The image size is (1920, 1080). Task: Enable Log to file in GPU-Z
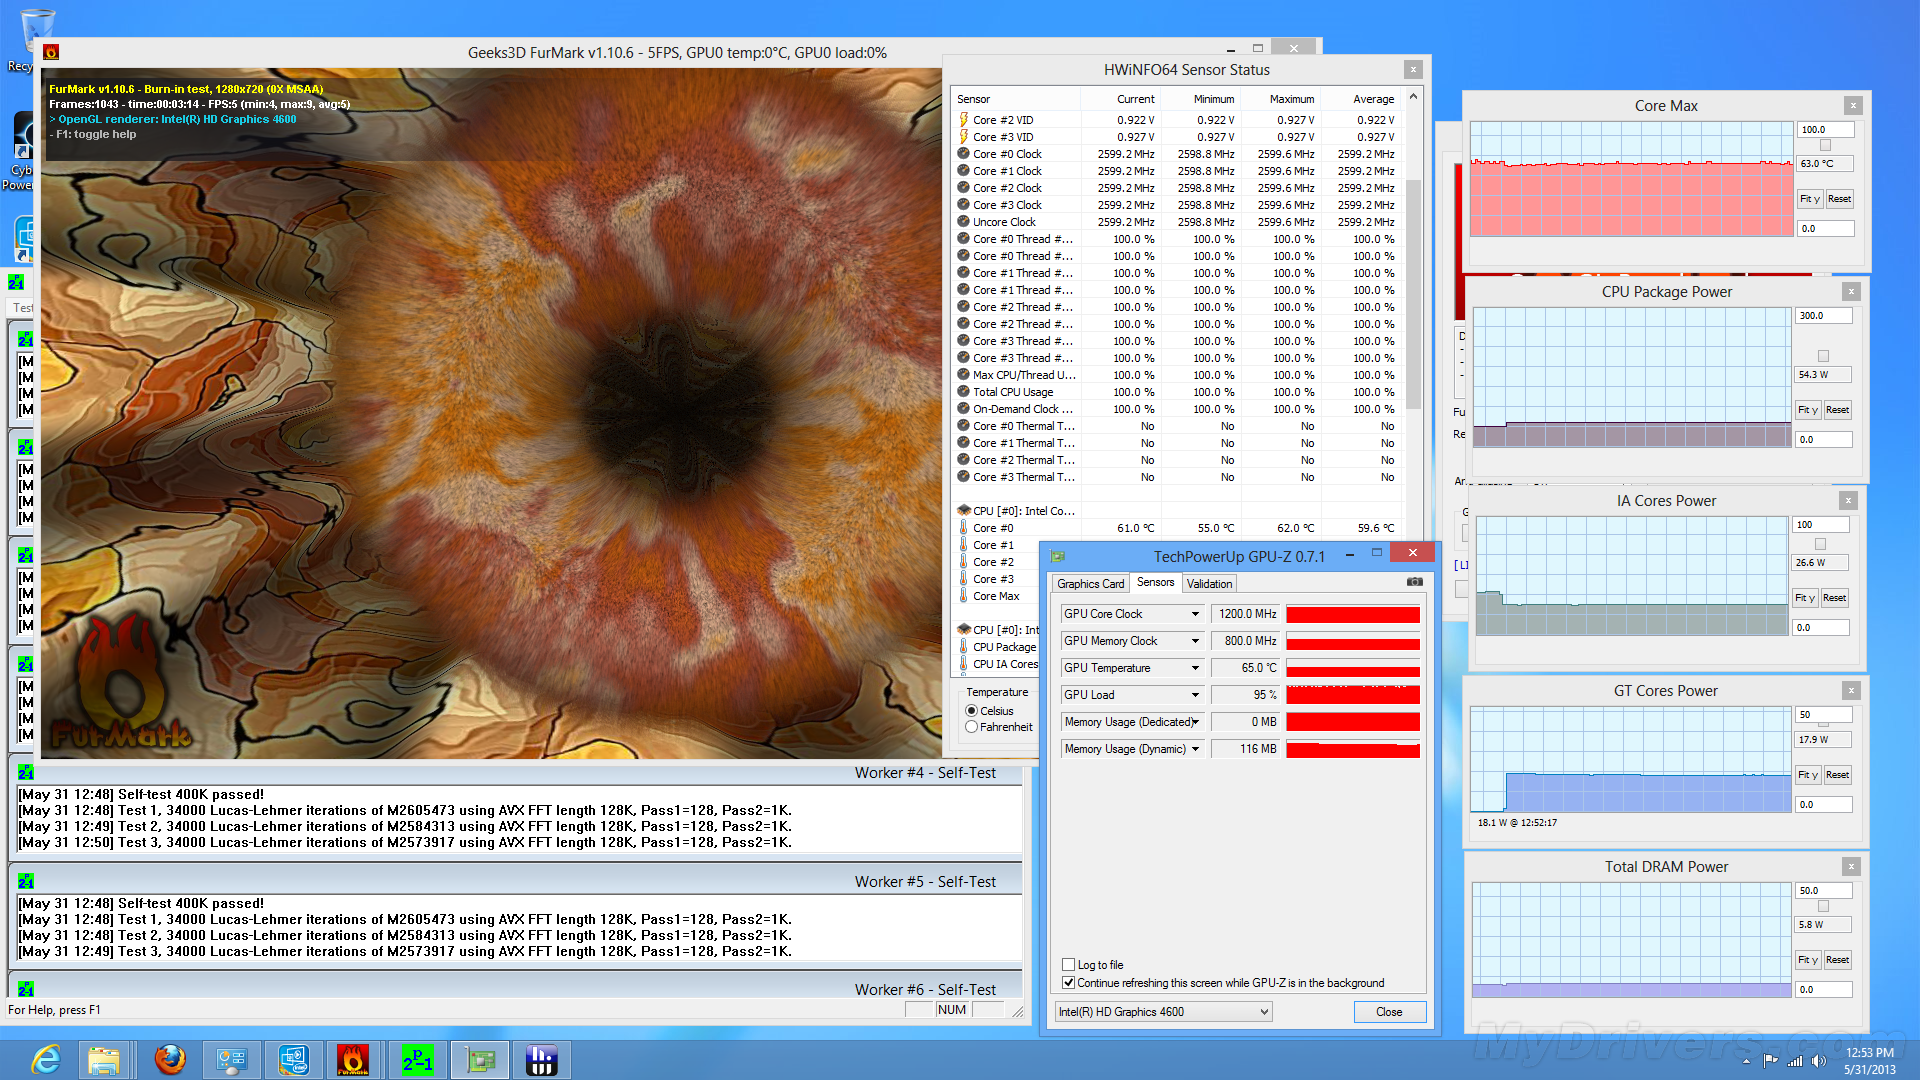coord(1068,965)
